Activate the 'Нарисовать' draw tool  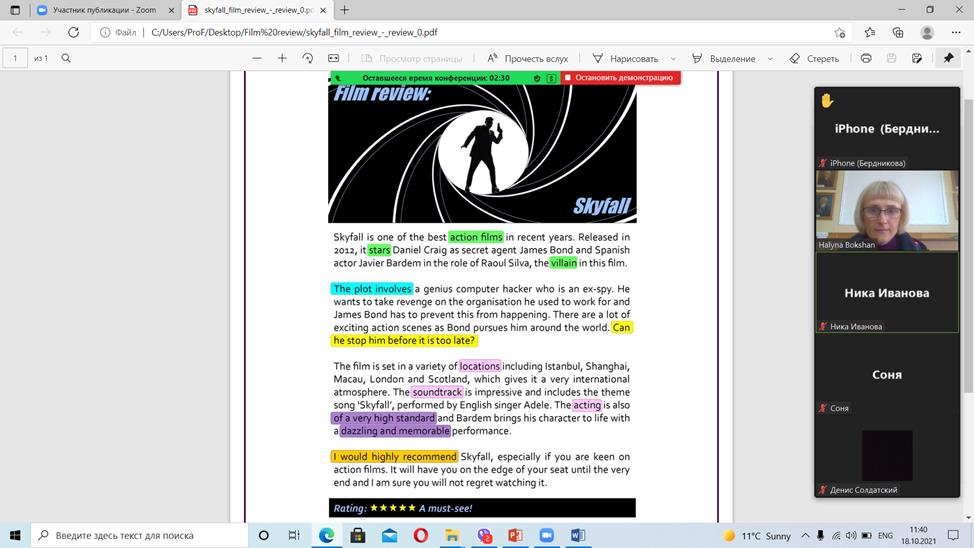click(626, 58)
